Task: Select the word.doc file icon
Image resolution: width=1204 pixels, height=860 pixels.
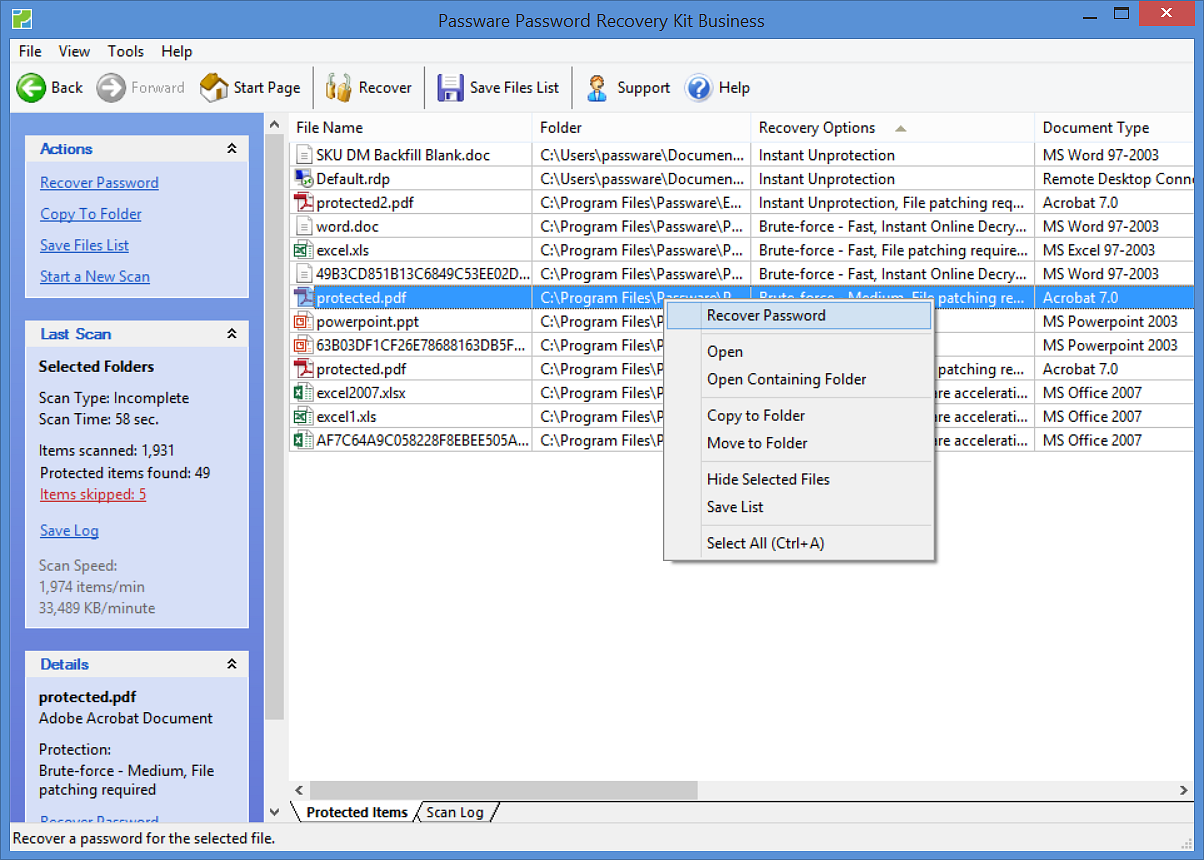Action: pos(304,227)
